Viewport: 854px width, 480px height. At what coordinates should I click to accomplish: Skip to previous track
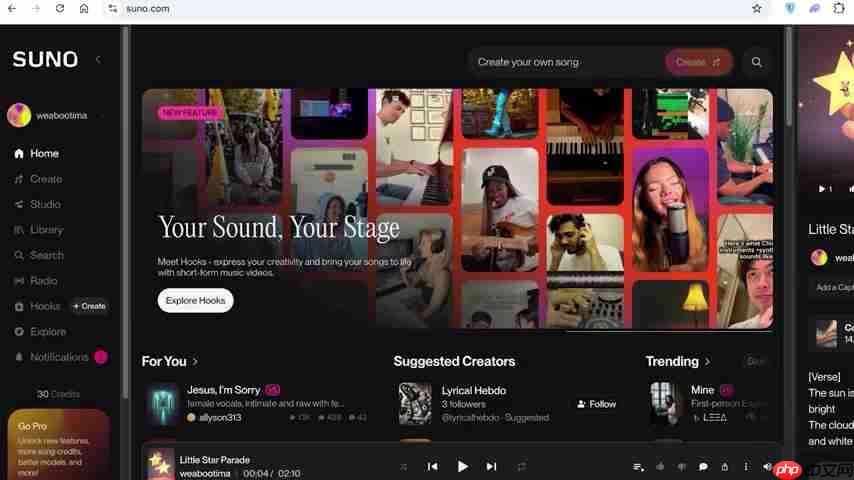(x=432, y=466)
